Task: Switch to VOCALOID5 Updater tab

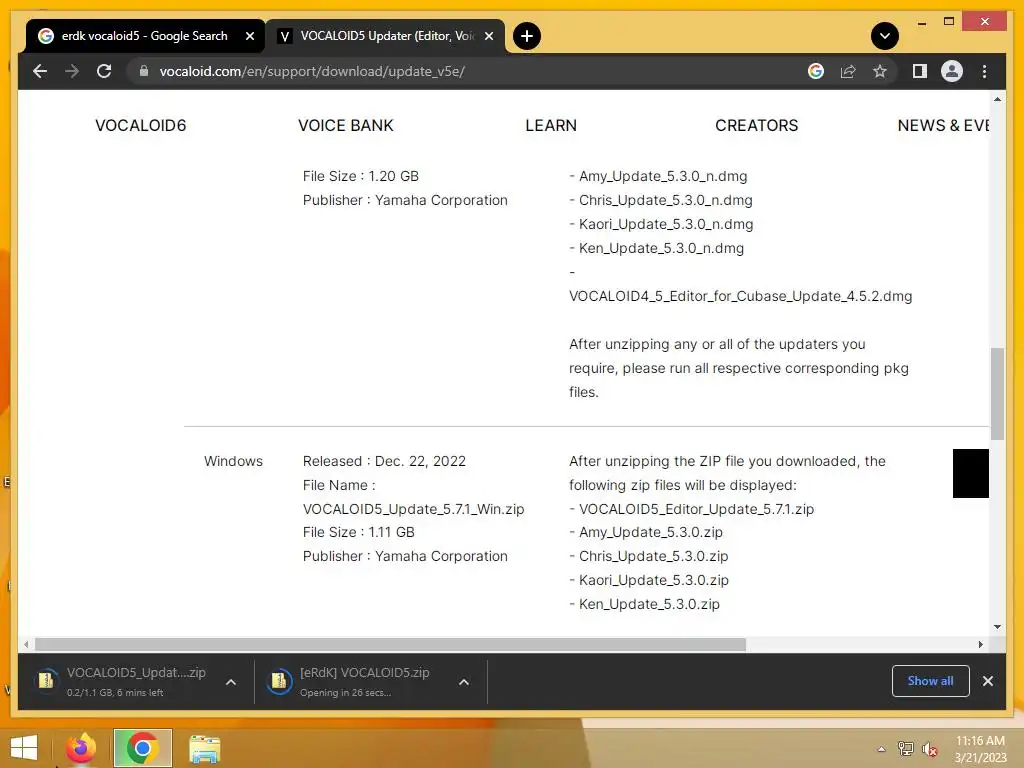Action: coord(385,36)
